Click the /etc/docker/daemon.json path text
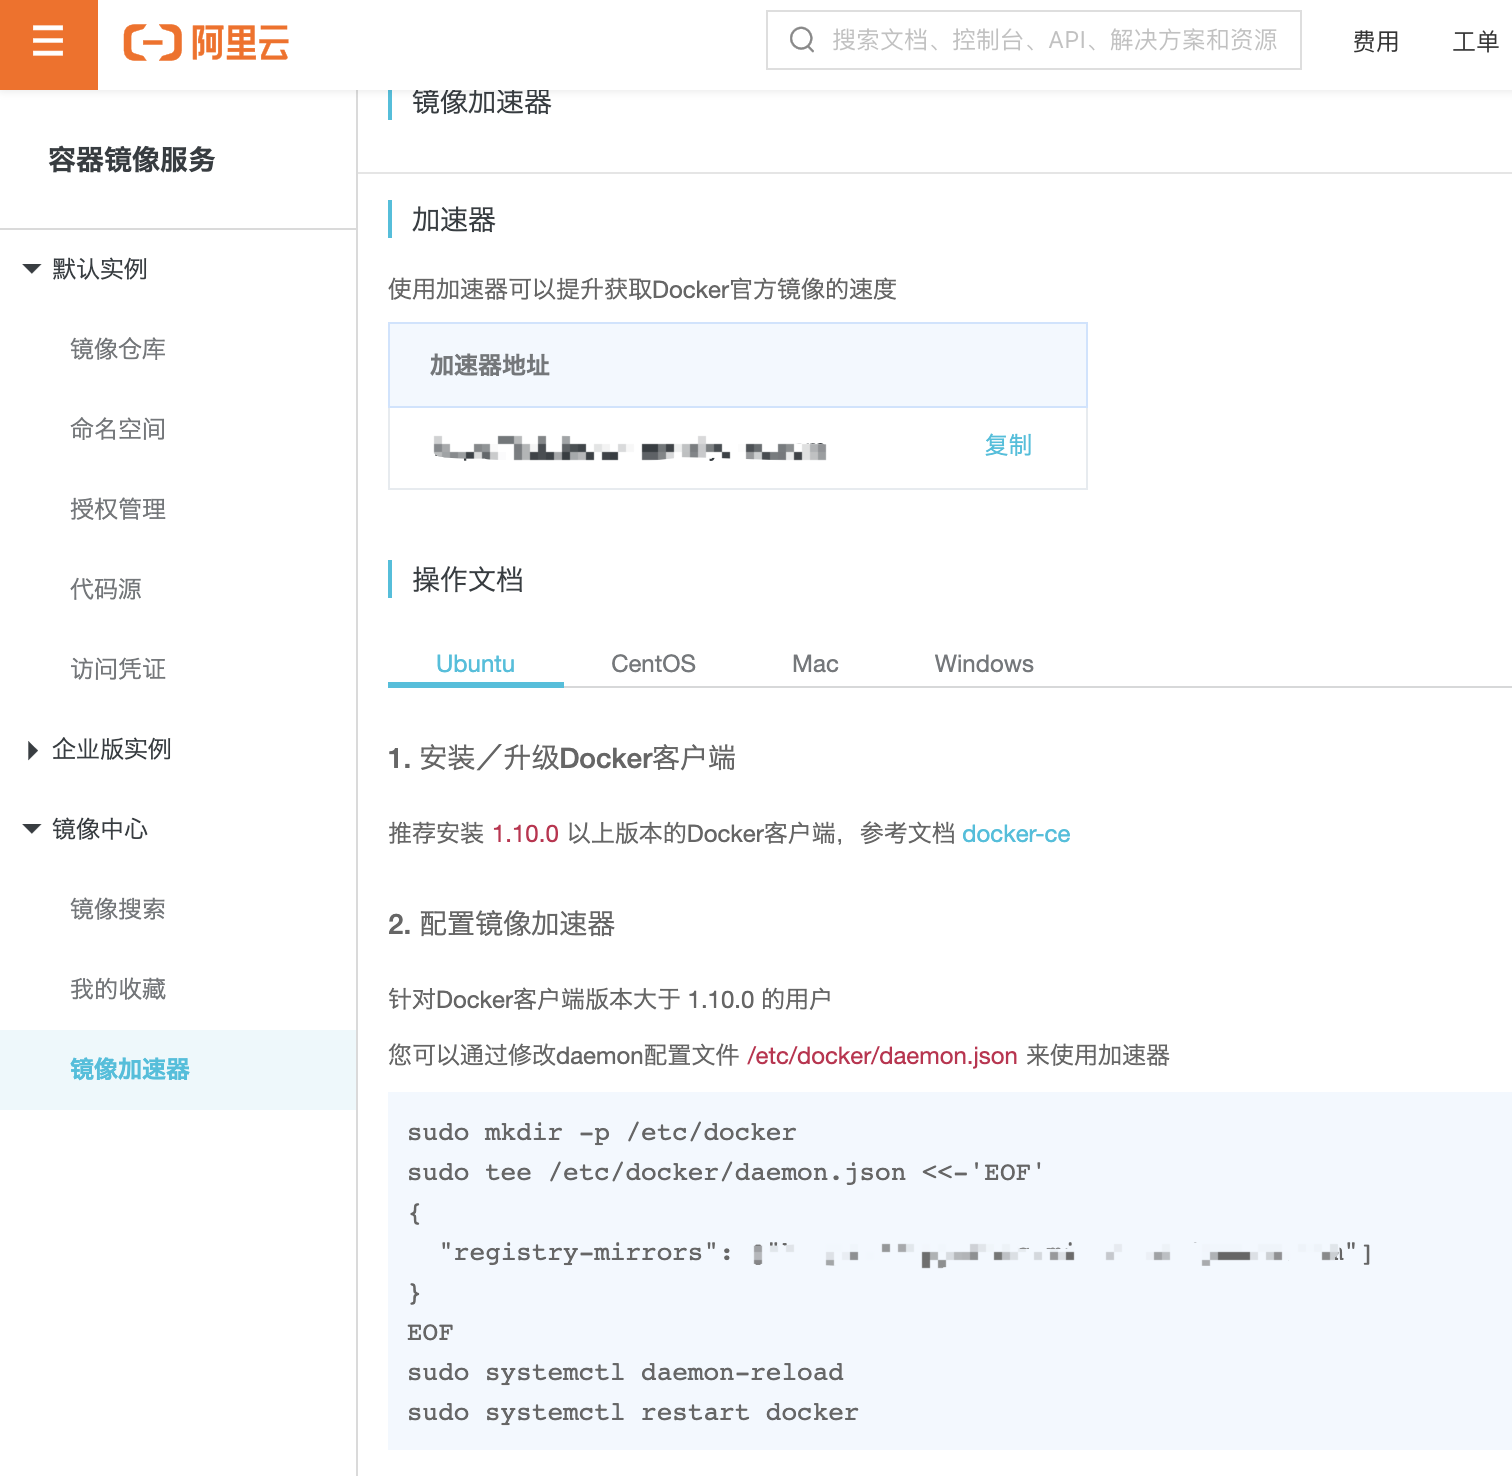 click(882, 1056)
